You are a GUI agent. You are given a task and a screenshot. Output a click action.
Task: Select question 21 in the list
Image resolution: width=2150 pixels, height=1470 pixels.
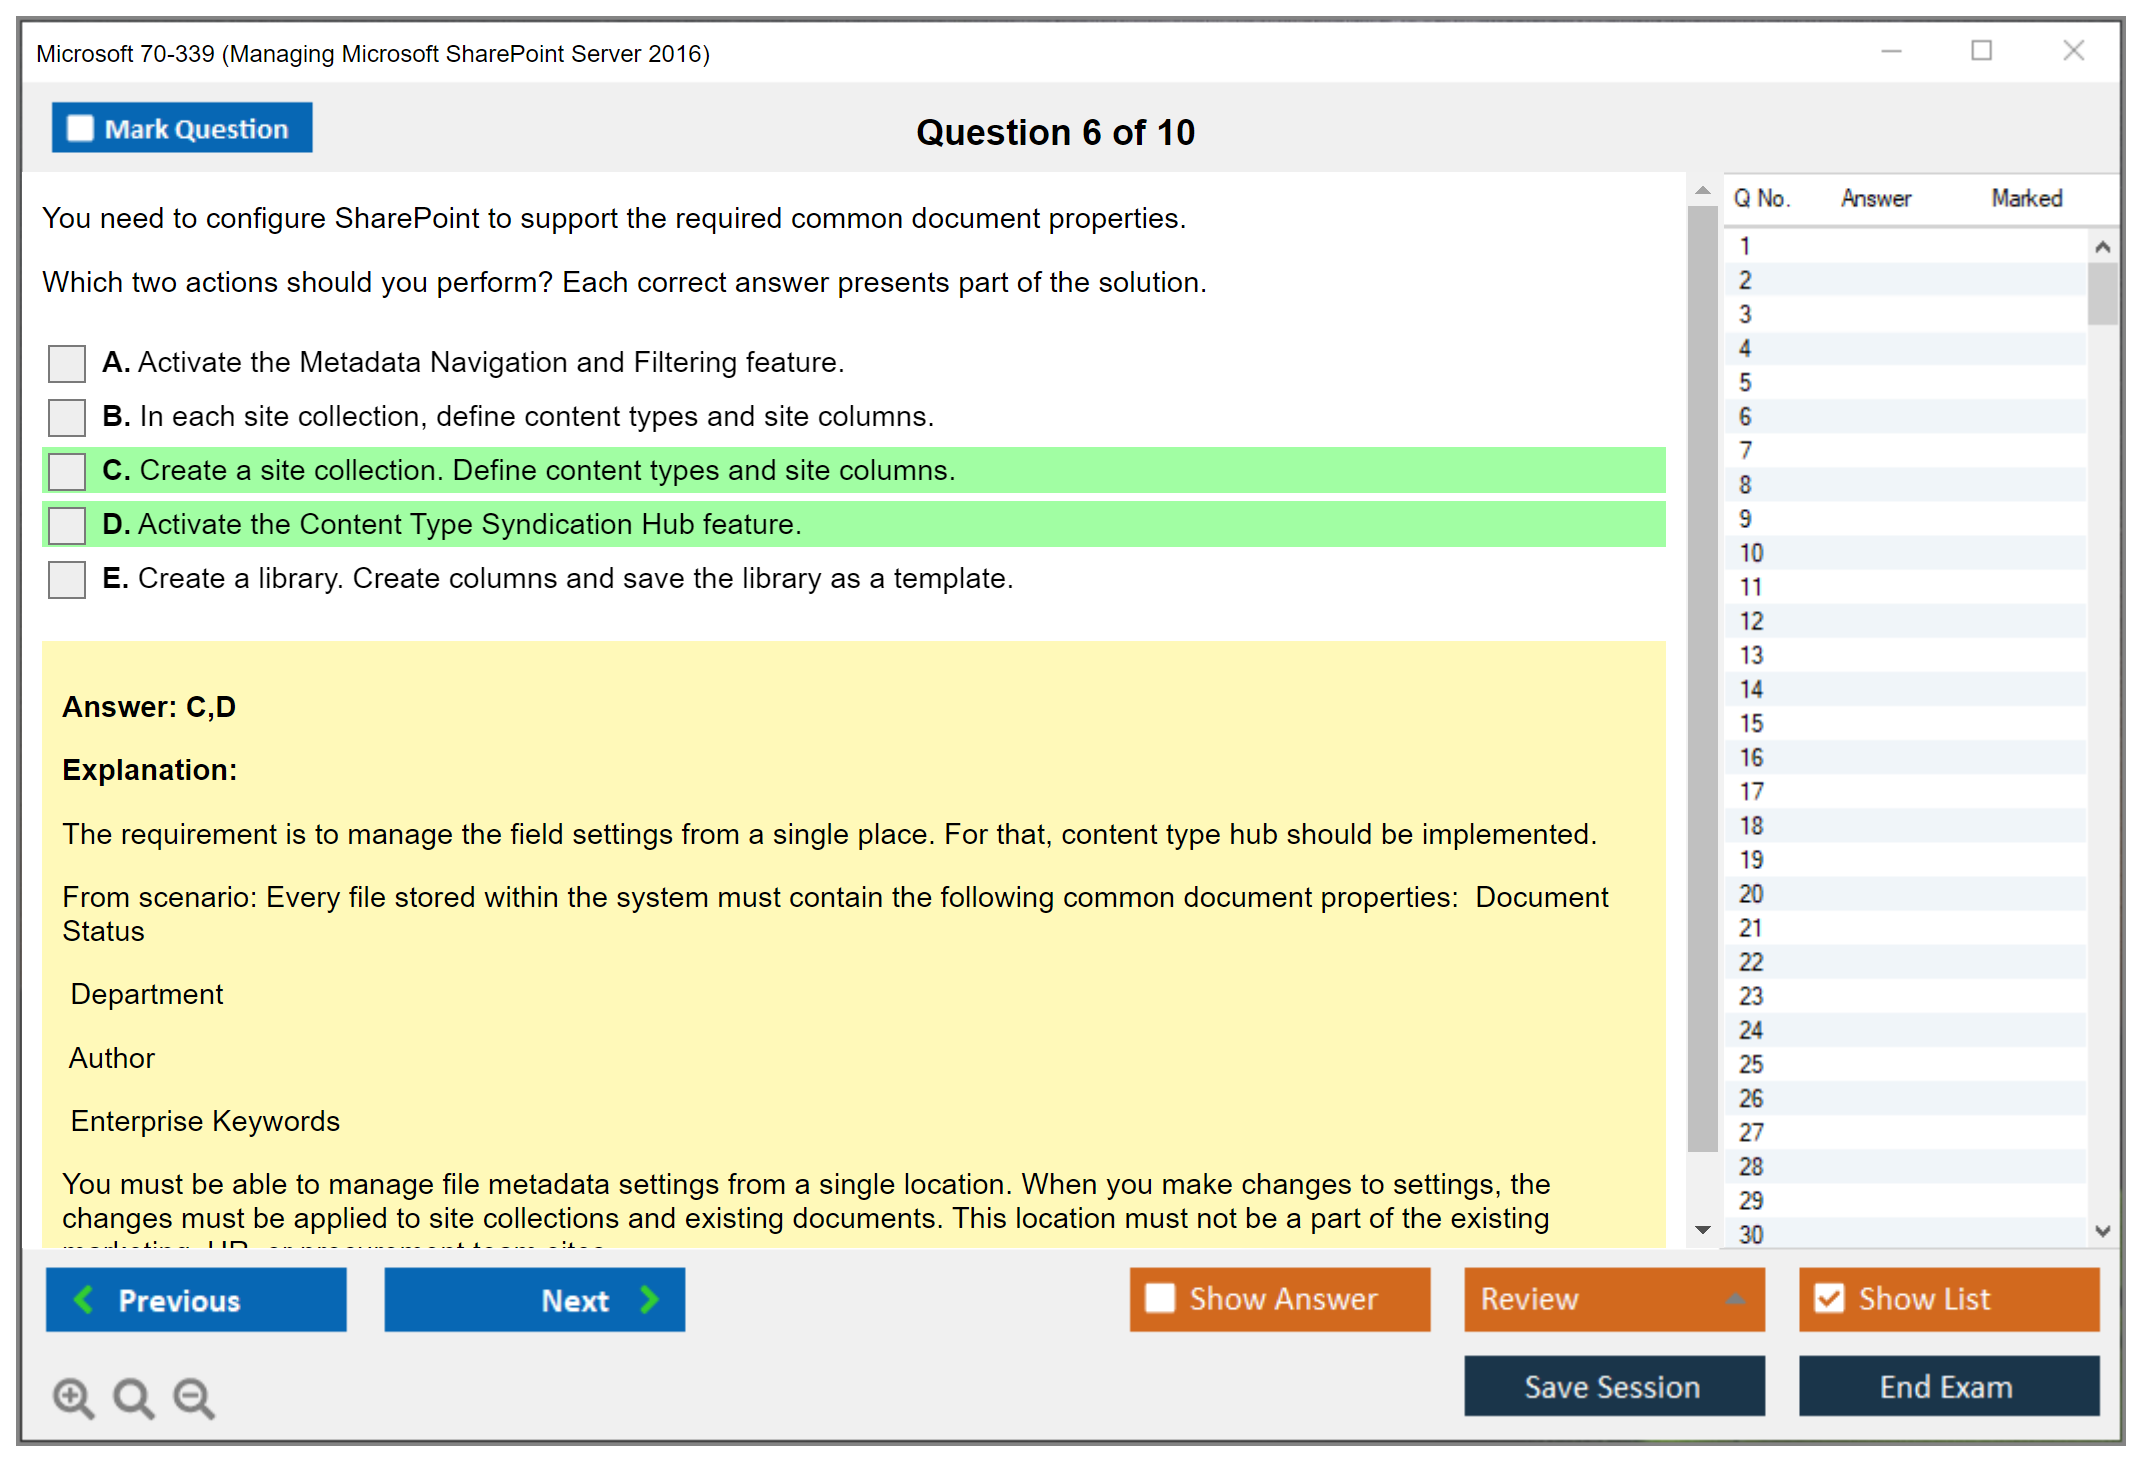point(1752,928)
